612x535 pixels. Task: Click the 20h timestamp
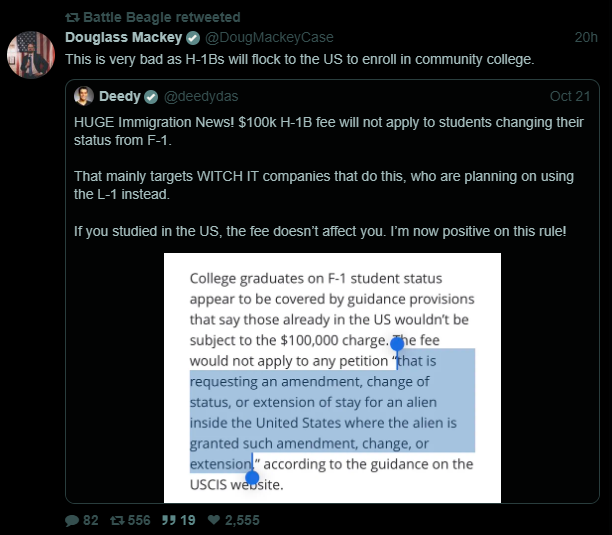click(586, 38)
